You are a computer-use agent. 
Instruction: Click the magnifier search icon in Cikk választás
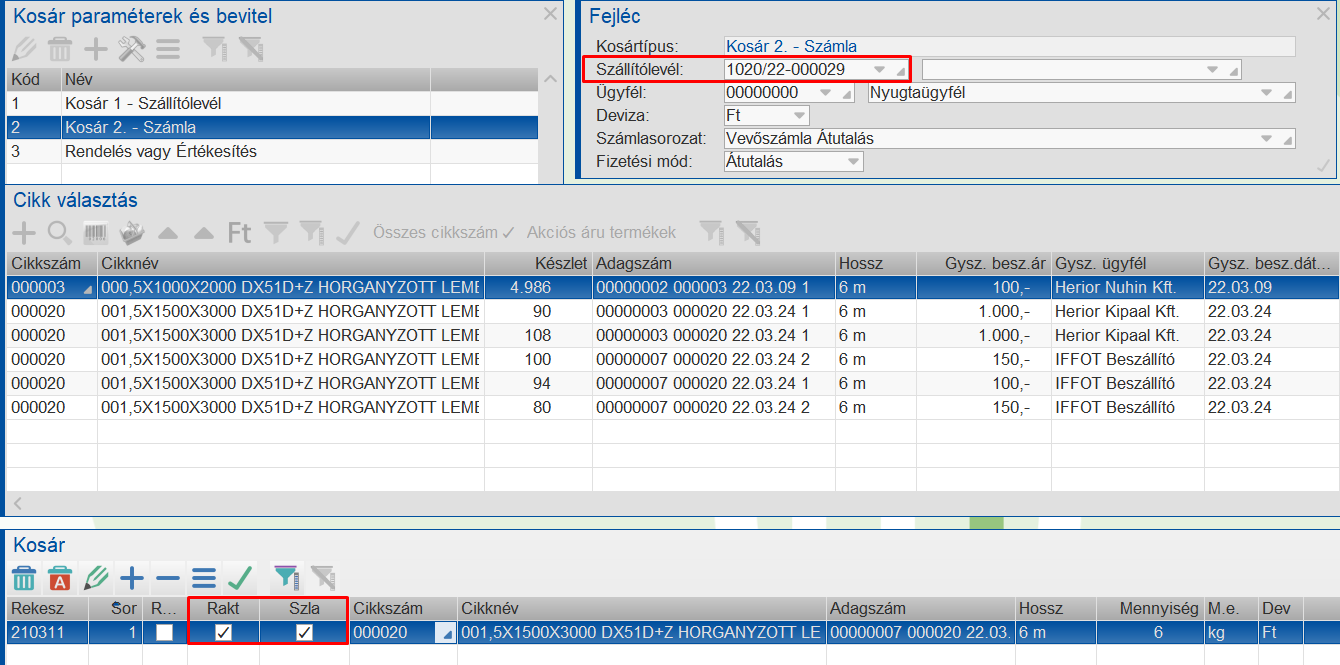click(x=59, y=233)
